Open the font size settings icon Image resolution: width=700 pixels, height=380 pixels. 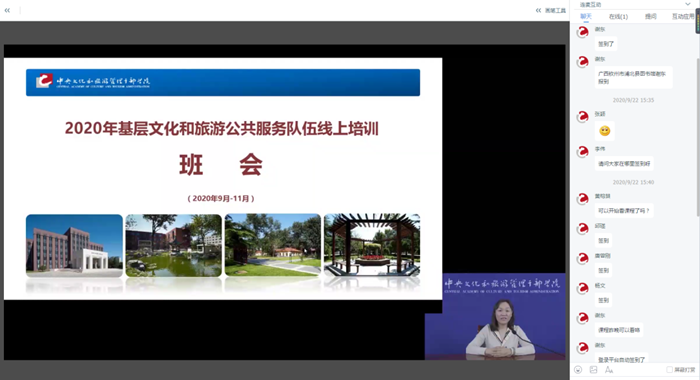[x=609, y=370]
